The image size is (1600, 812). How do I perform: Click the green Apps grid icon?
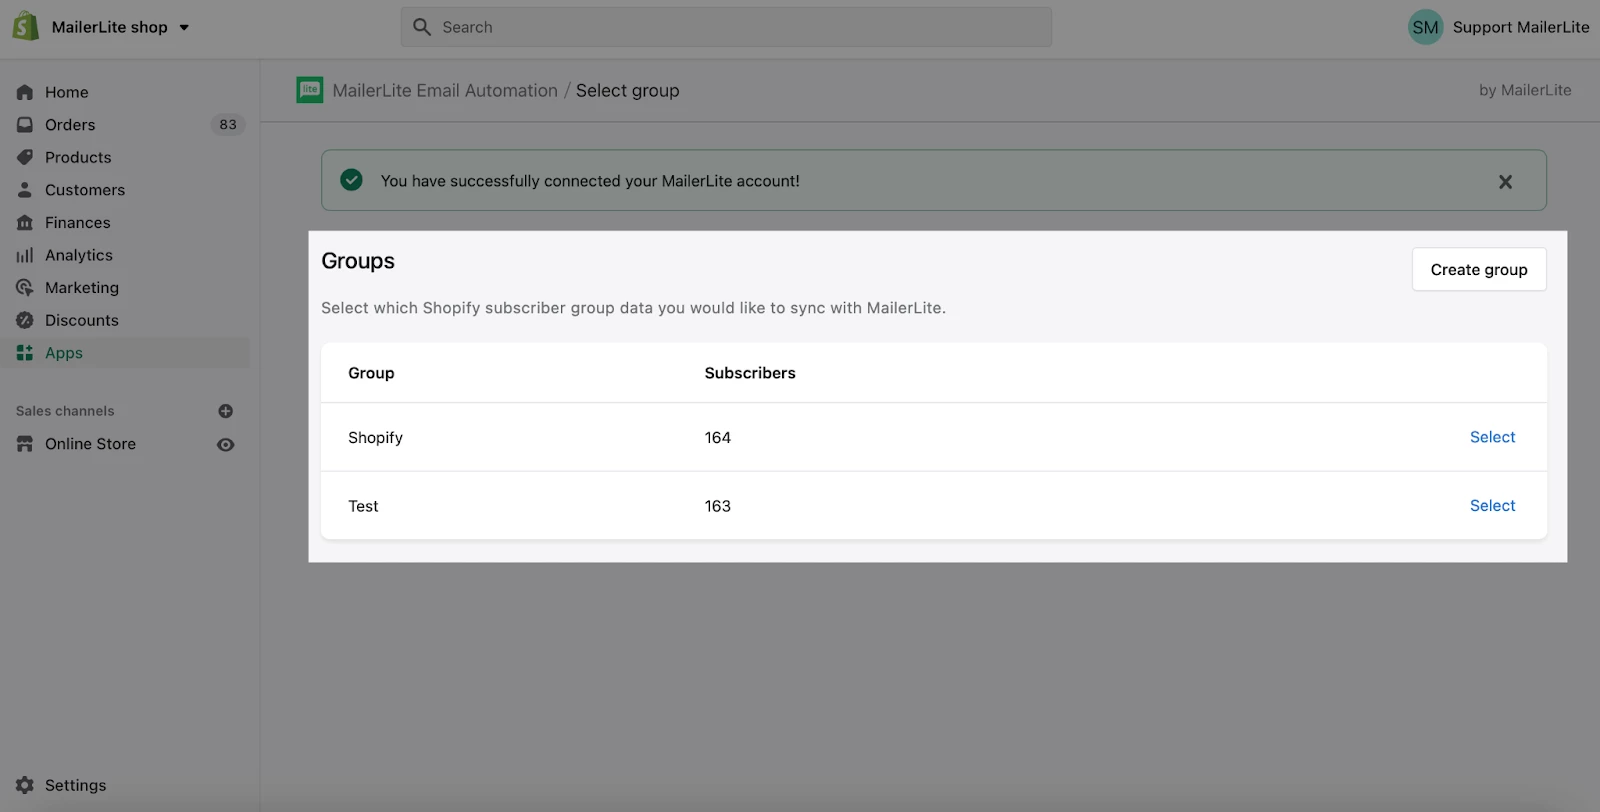click(x=25, y=353)
